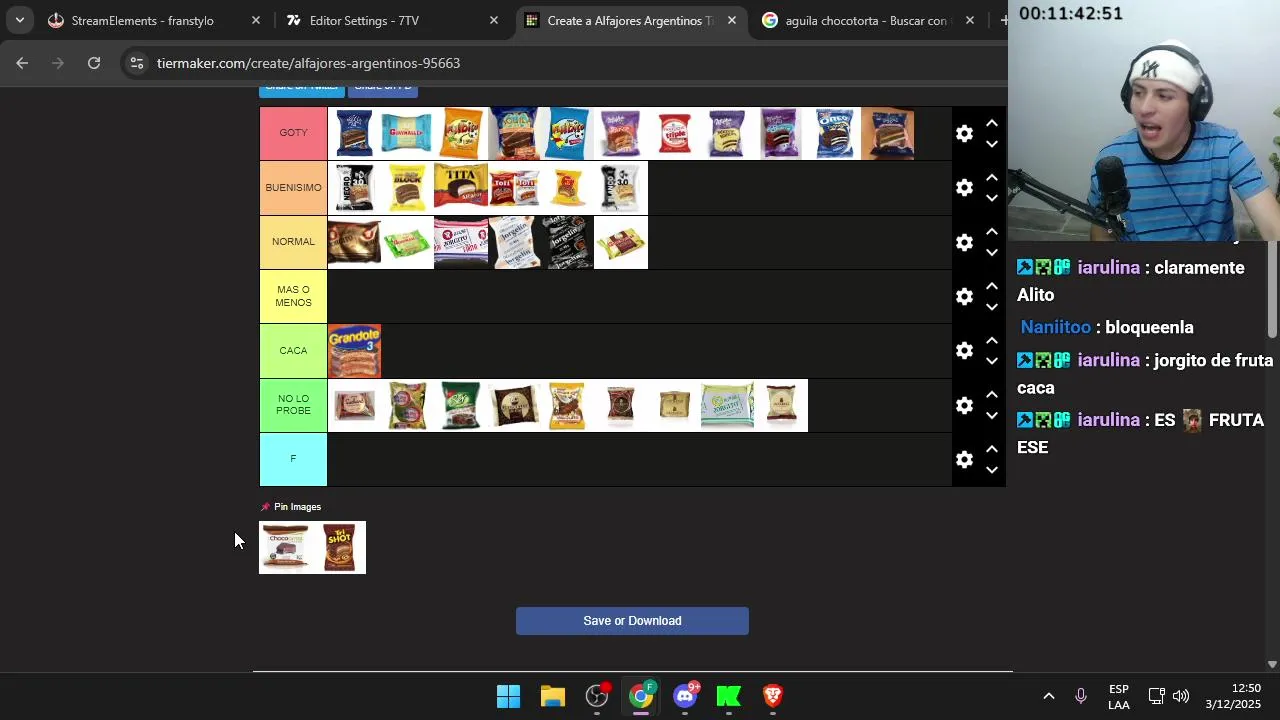Move NORMAL tier down with arrow
The image size is (1280, 720).
991,252
